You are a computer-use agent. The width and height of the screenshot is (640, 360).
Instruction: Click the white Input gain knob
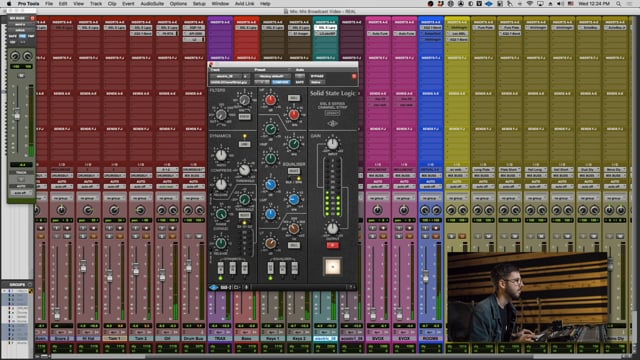tap(333, 143)
